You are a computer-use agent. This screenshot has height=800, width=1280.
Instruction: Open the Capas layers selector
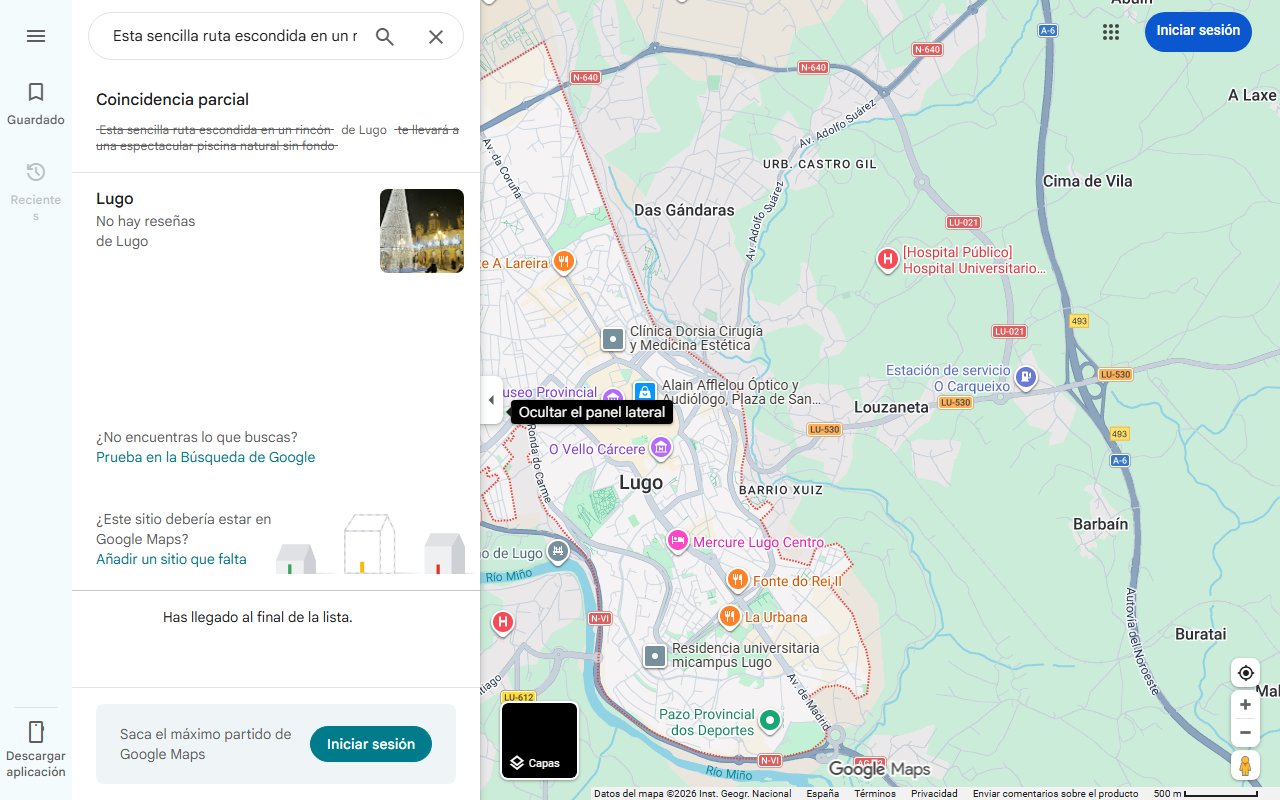[539, 741]
